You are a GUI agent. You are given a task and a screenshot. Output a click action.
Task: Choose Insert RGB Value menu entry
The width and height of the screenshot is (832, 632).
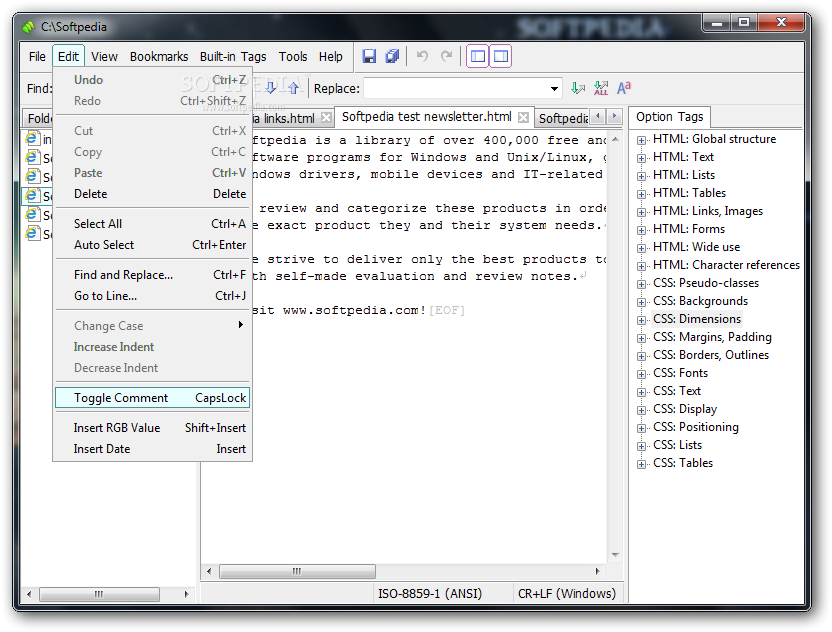click(152, 428)
